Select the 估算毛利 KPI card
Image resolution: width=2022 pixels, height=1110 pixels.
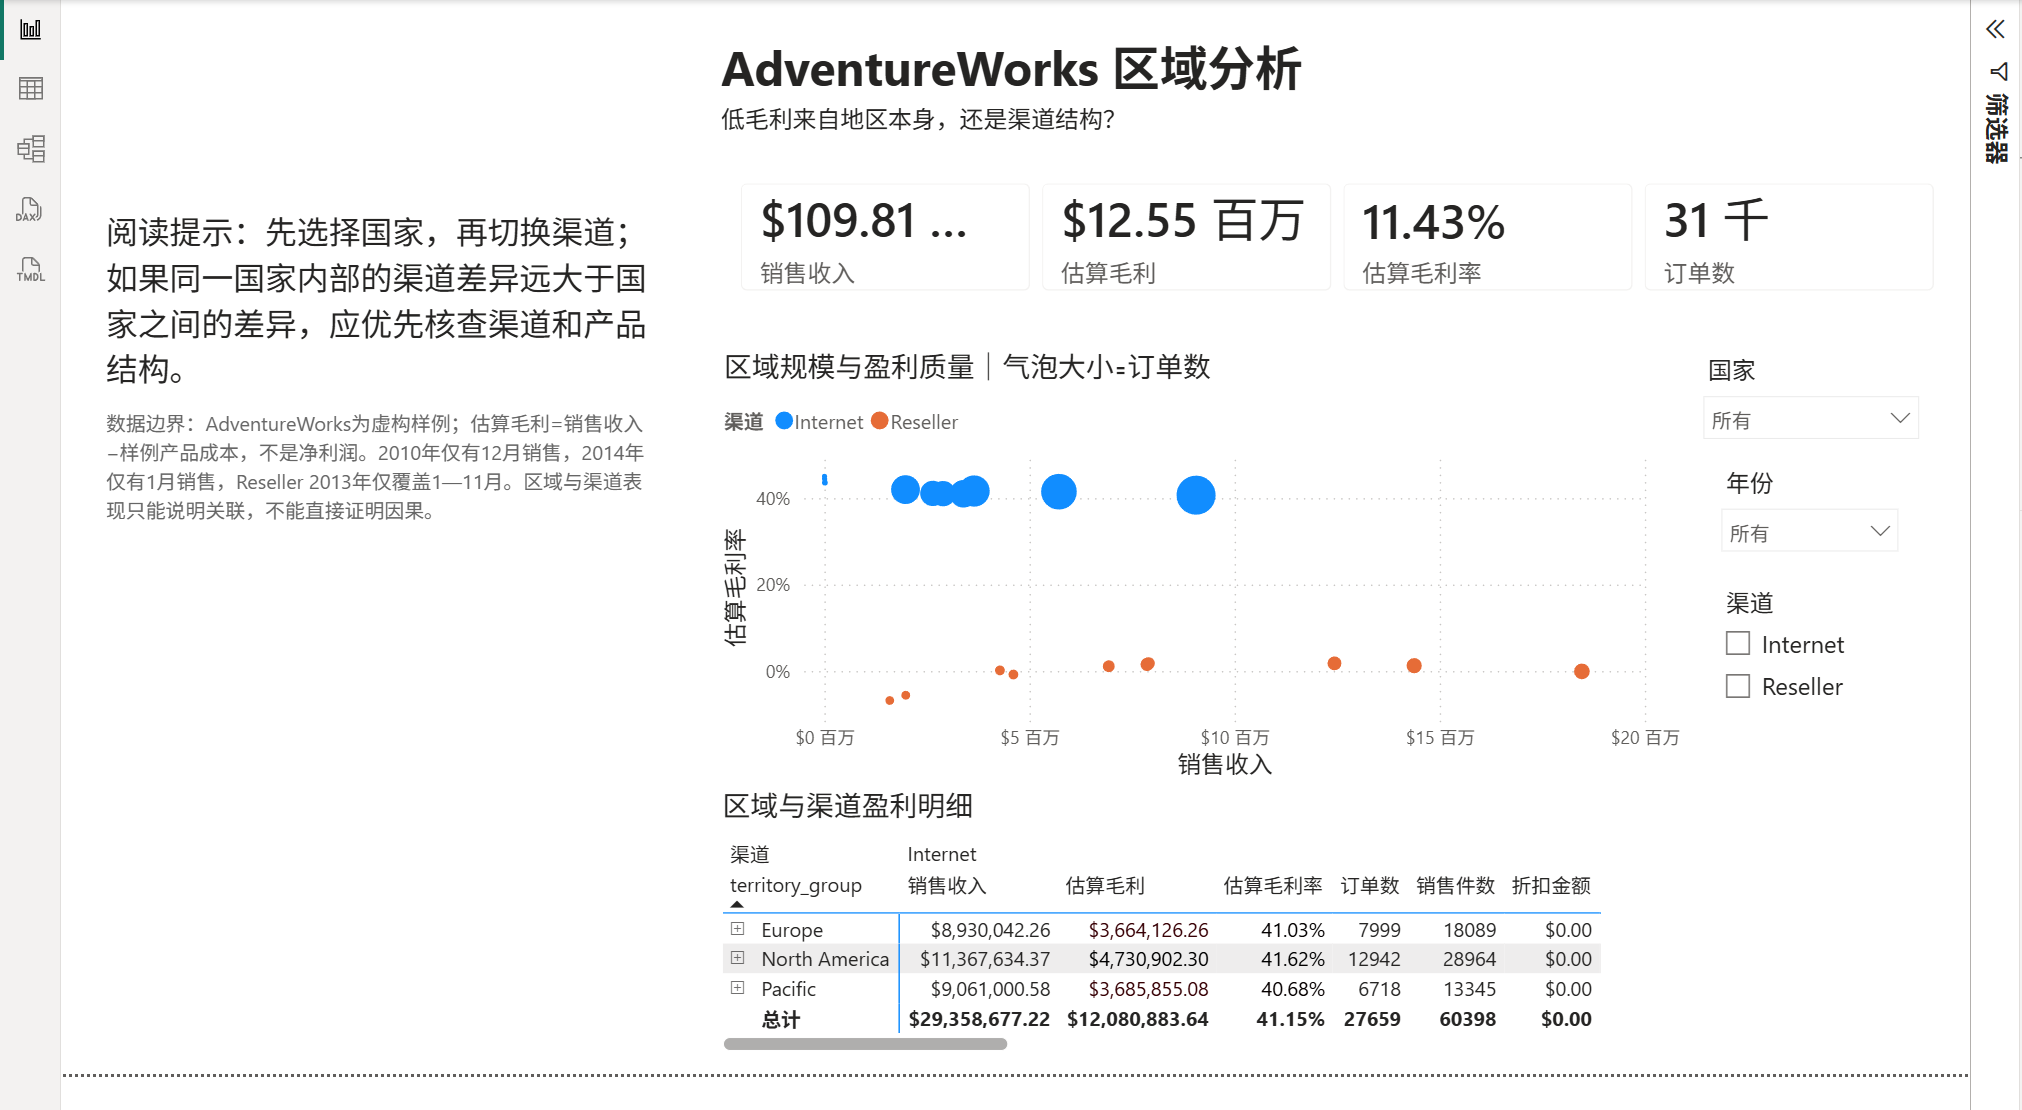pos(1186,237)
